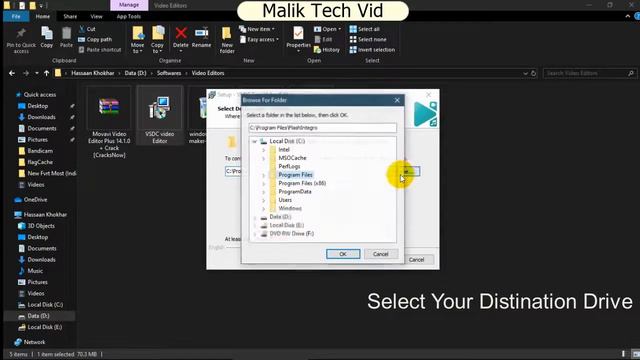Screen dimensions: 640x360
Task: Select OneDrive in the sidebar
Action: [36, 200]
